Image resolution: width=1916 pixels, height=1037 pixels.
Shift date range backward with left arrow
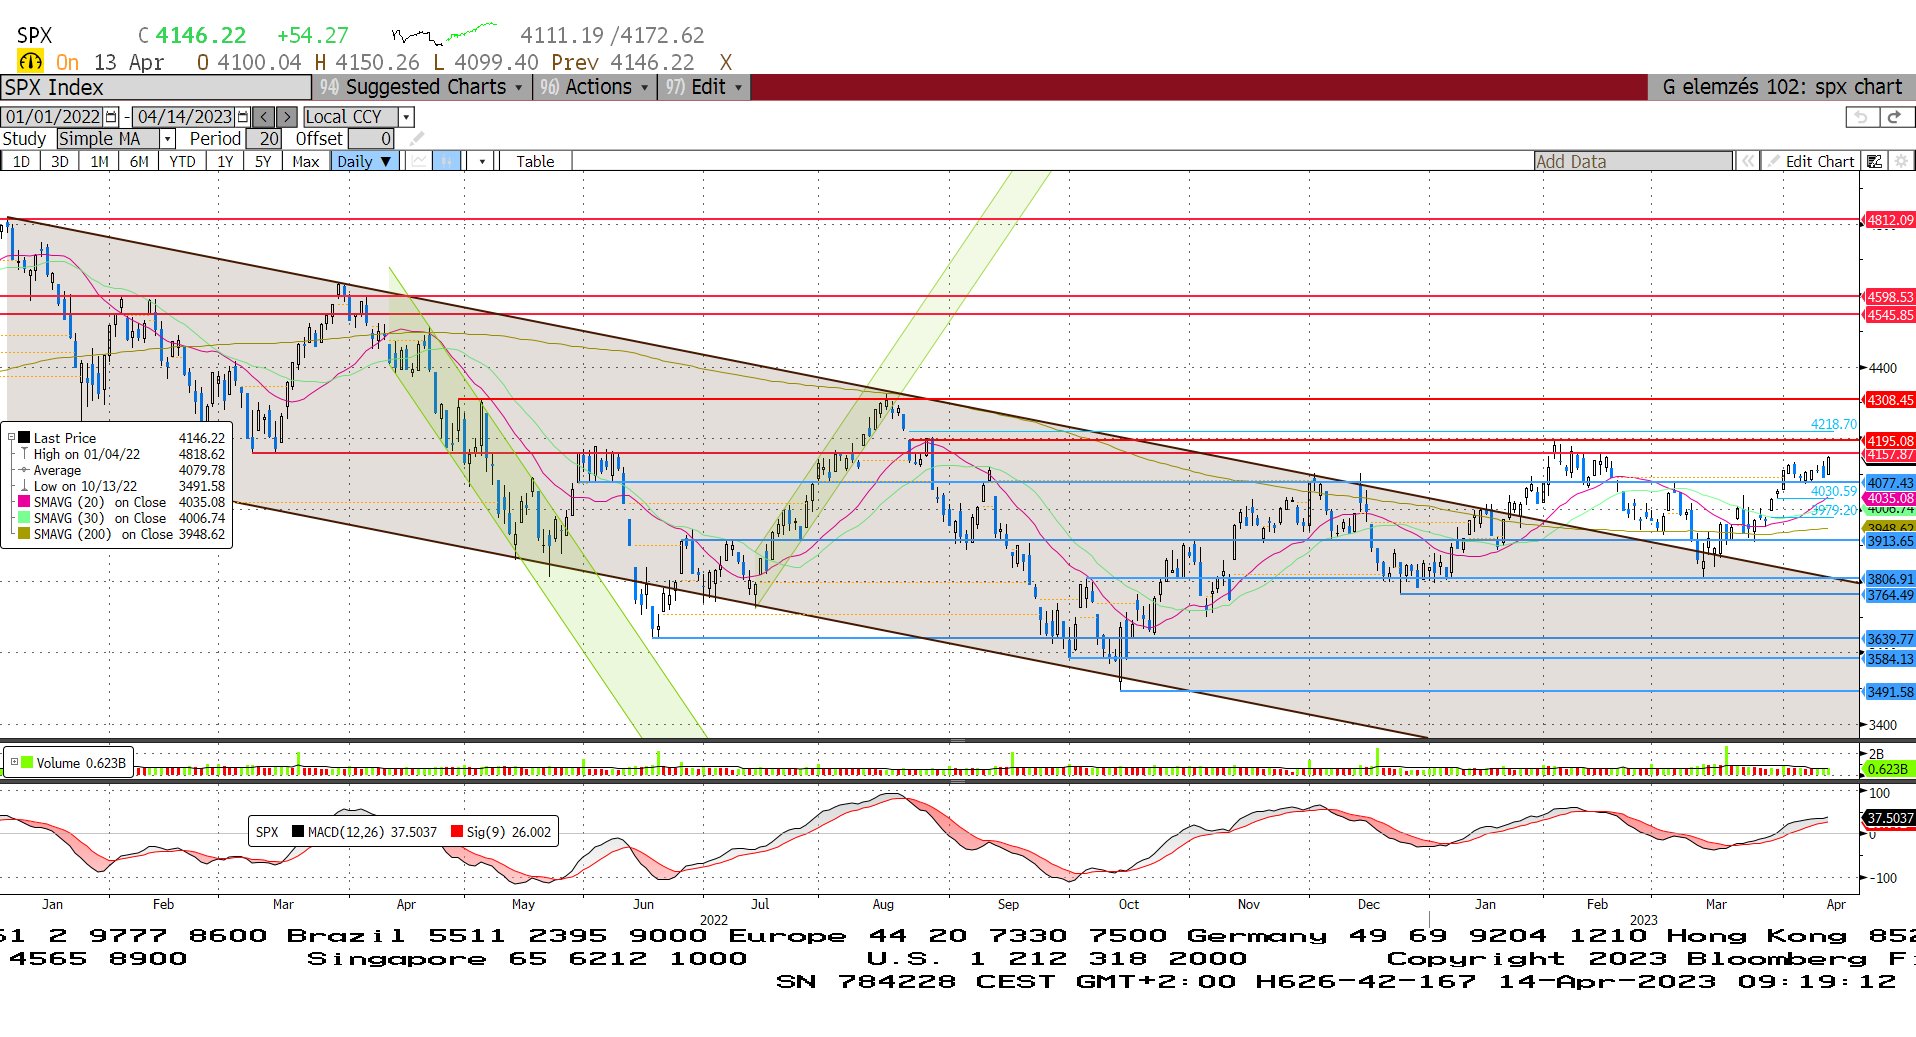(264, 117)
